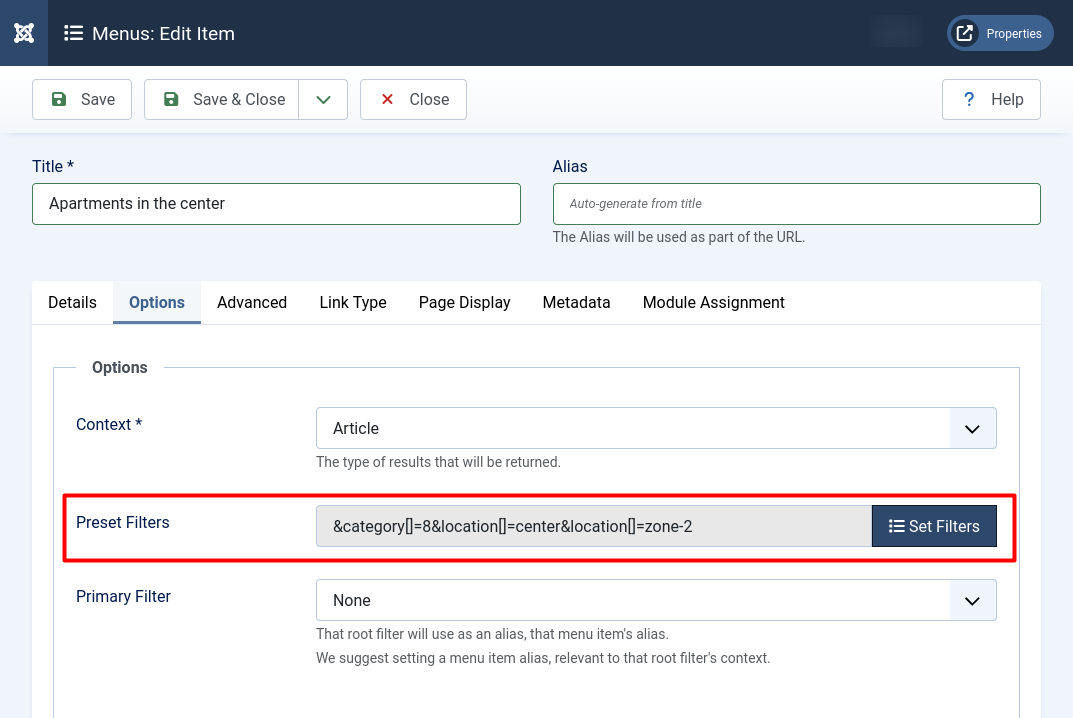
Task: Expand the Save & Close dropdown arrow
Action: coord(324,99)
